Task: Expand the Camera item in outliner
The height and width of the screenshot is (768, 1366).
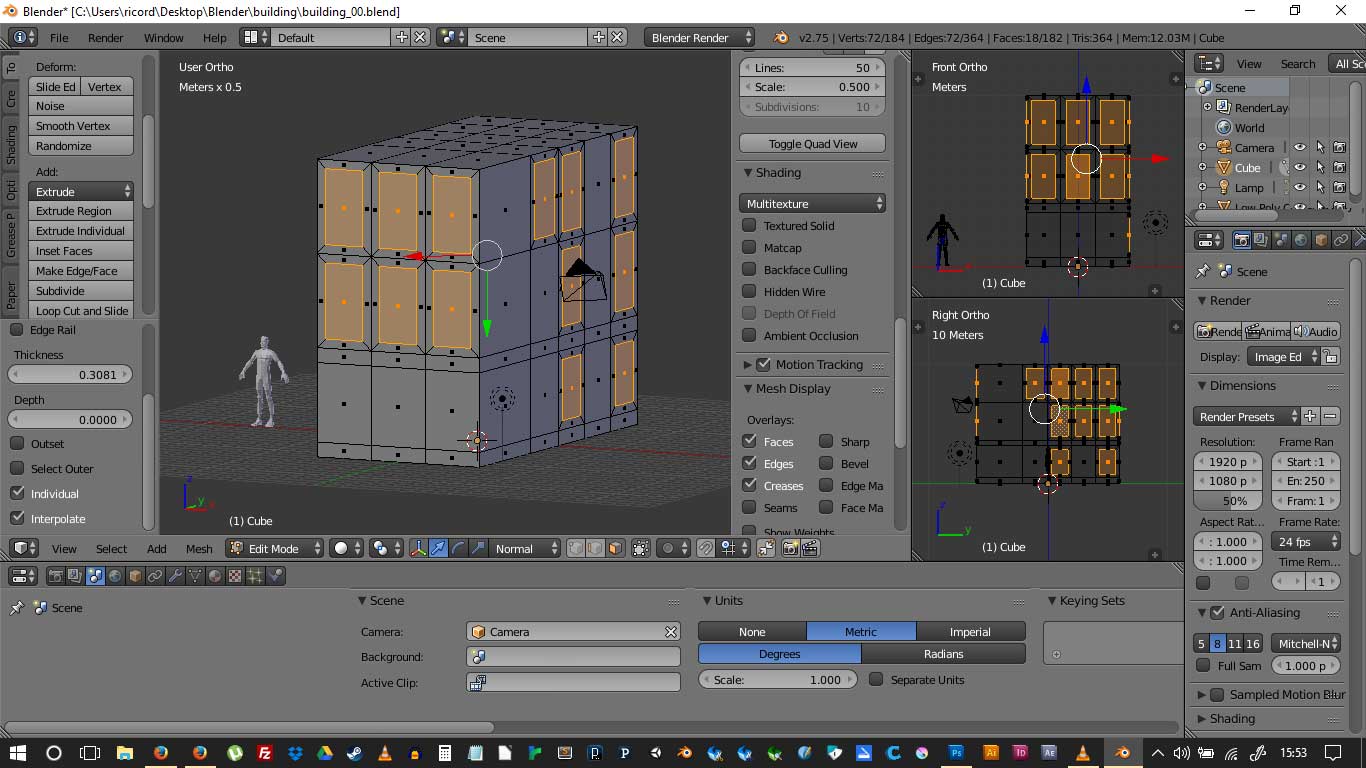Action: [x=1203, y=147]
